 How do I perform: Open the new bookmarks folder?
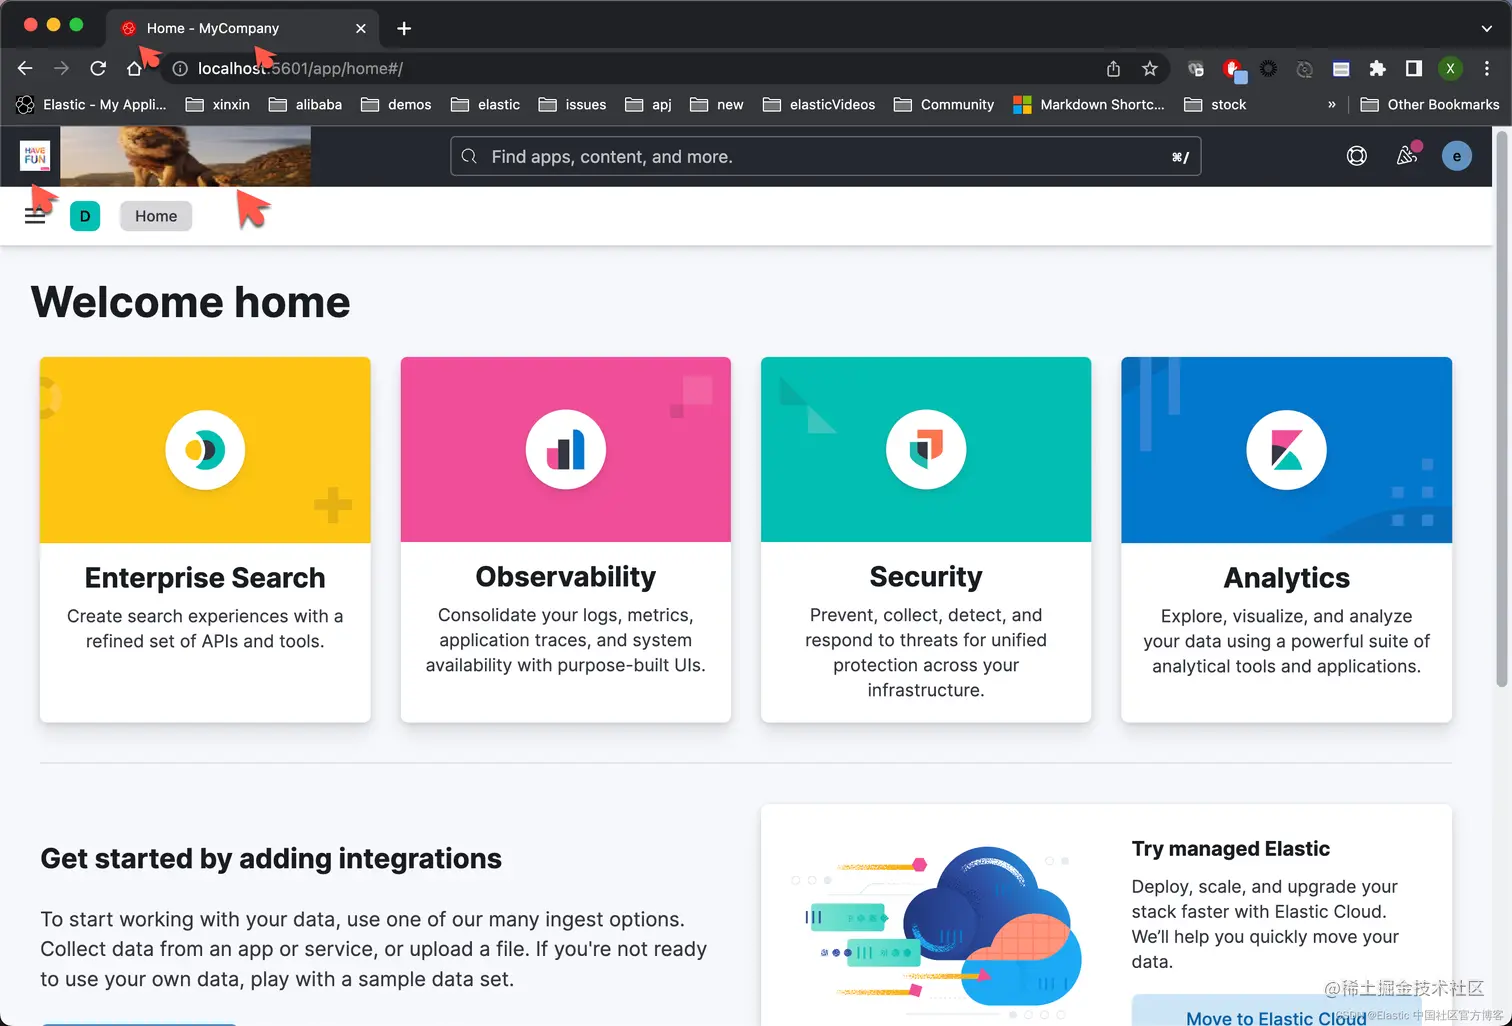[x=717, y=104]
